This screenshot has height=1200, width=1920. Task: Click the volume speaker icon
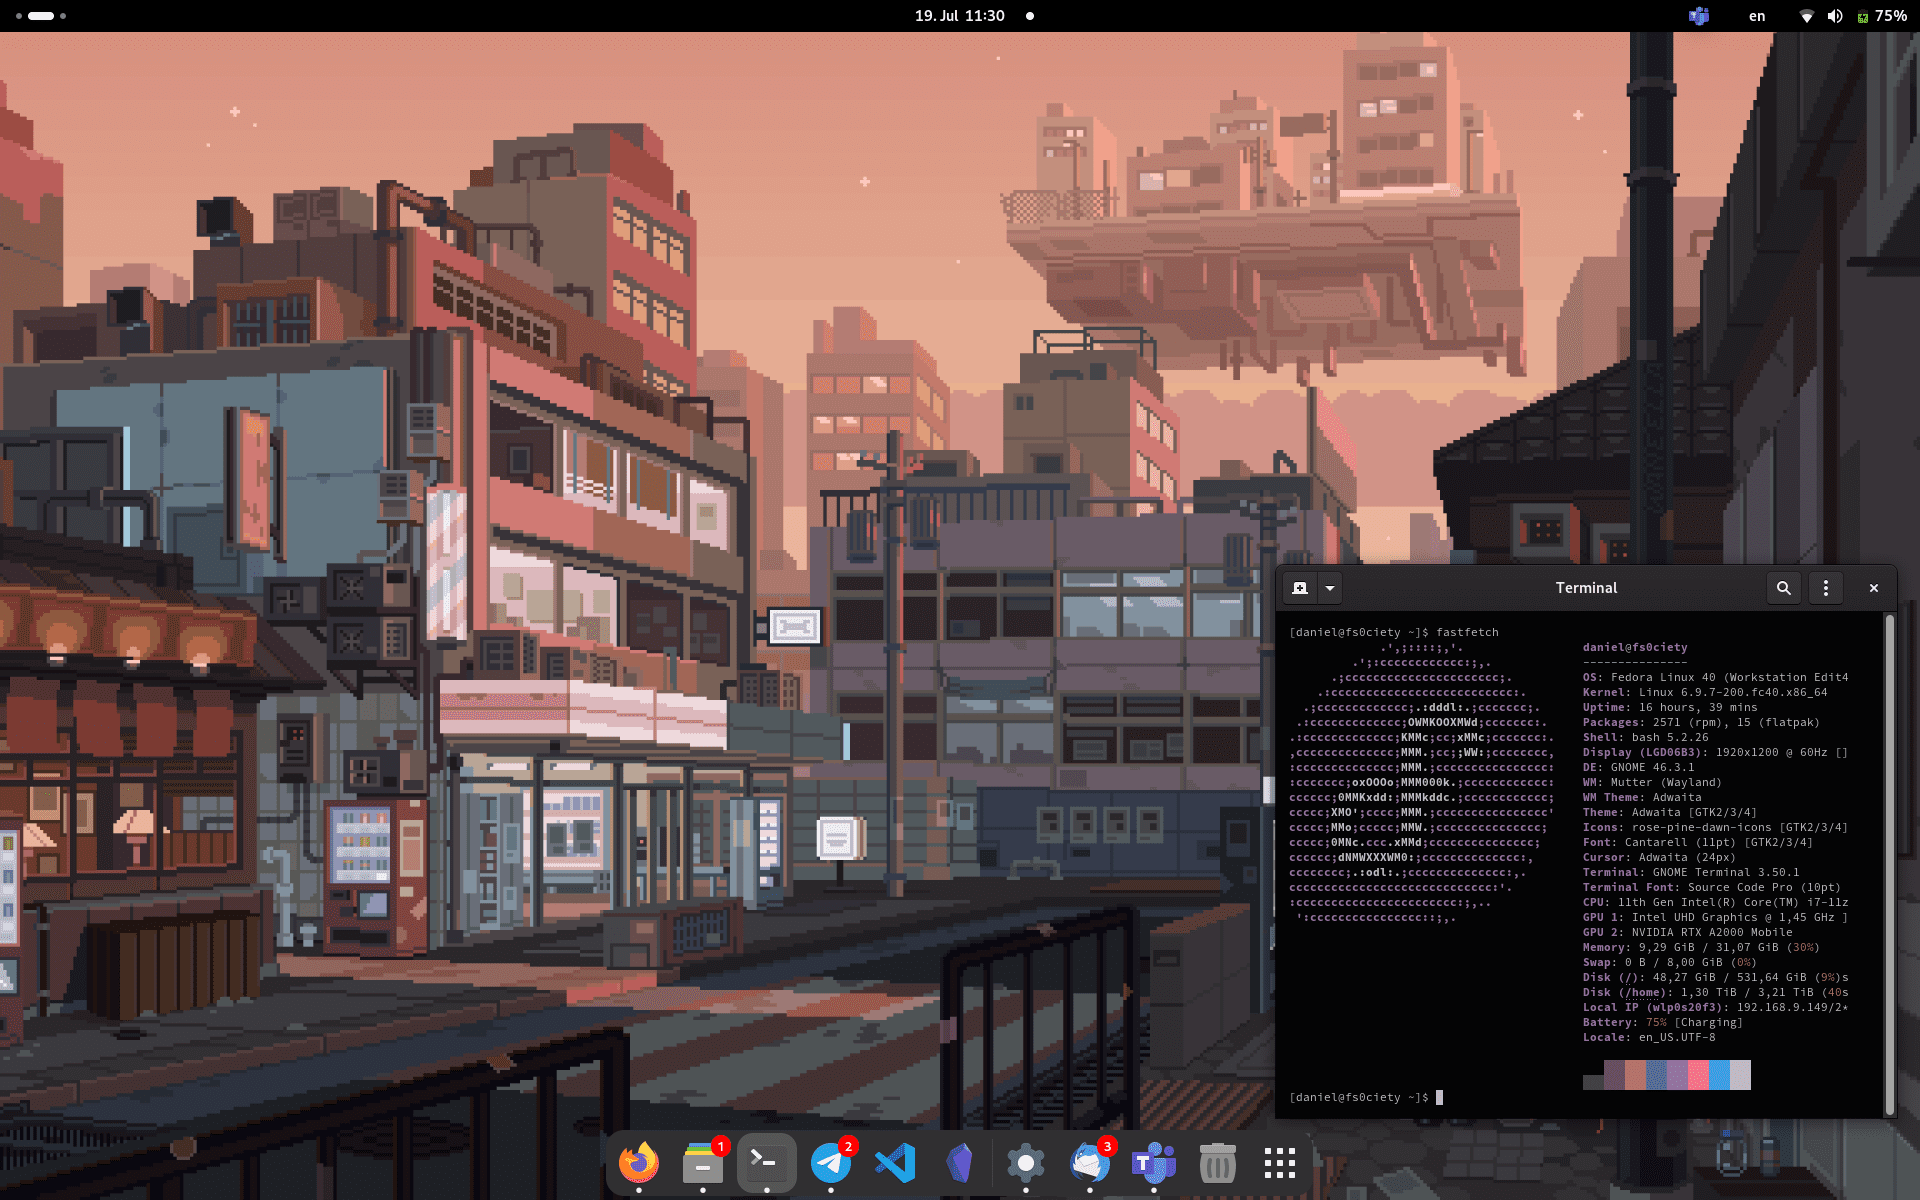pos(1834,16)
